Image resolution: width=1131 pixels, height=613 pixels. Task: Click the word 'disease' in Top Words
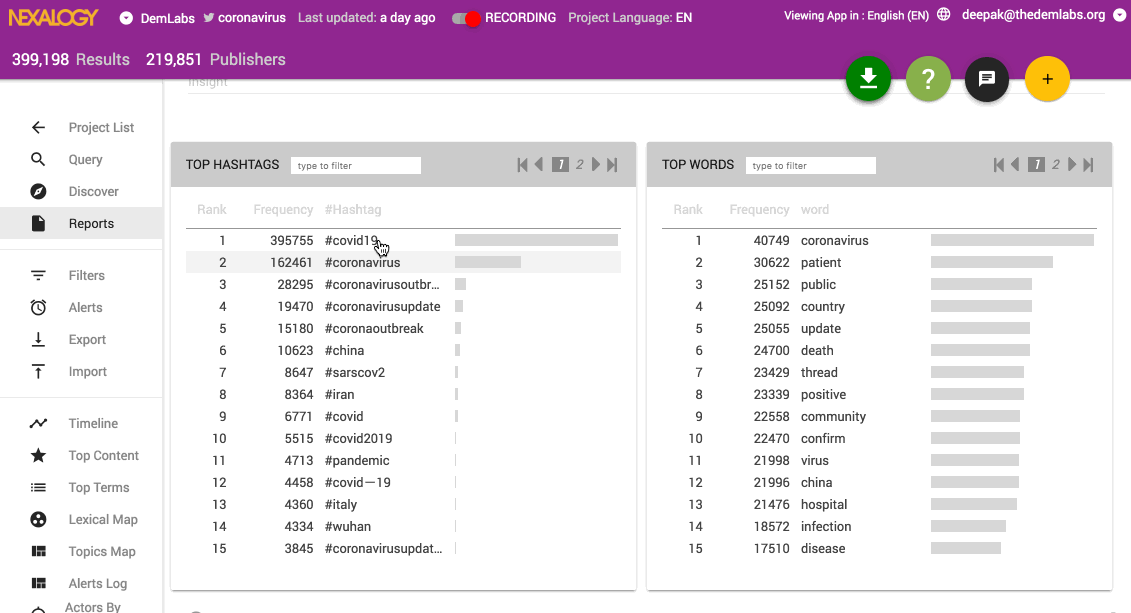pos(823,548)
